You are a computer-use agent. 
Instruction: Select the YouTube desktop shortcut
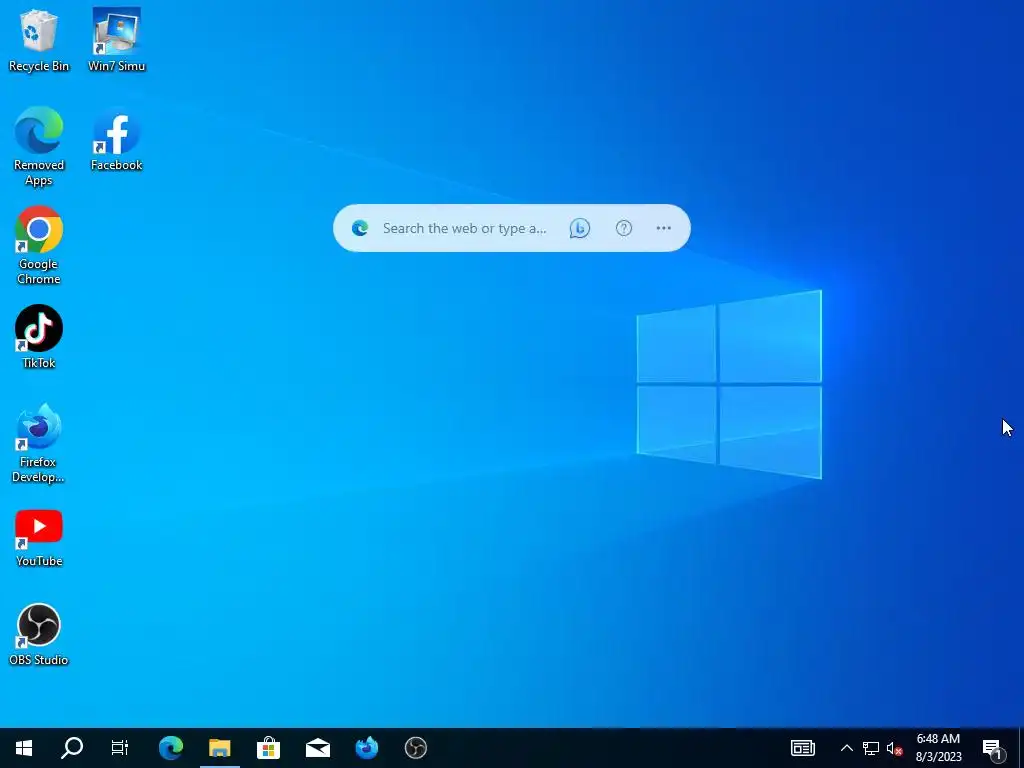pos(39,538)
